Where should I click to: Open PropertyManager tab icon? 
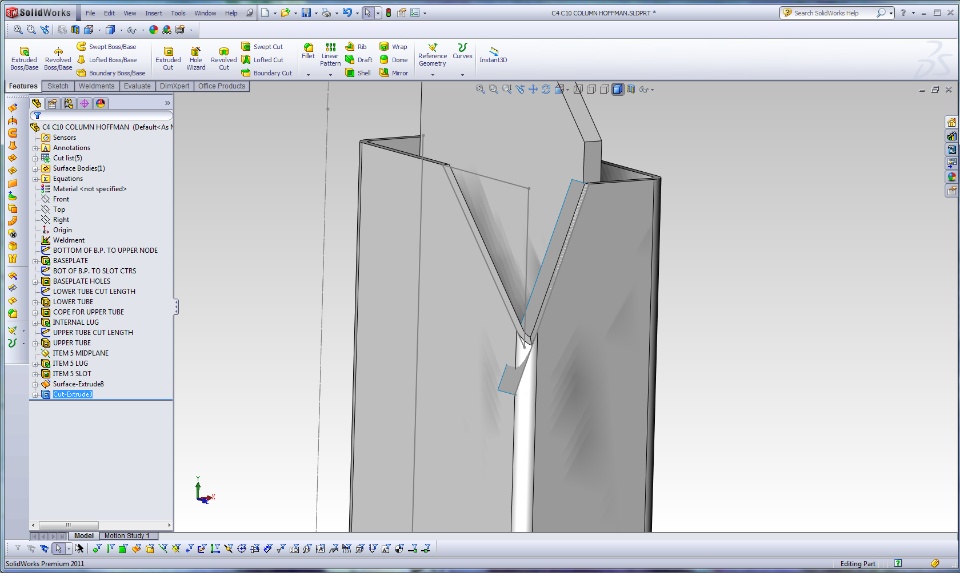(x=53, y=103)
